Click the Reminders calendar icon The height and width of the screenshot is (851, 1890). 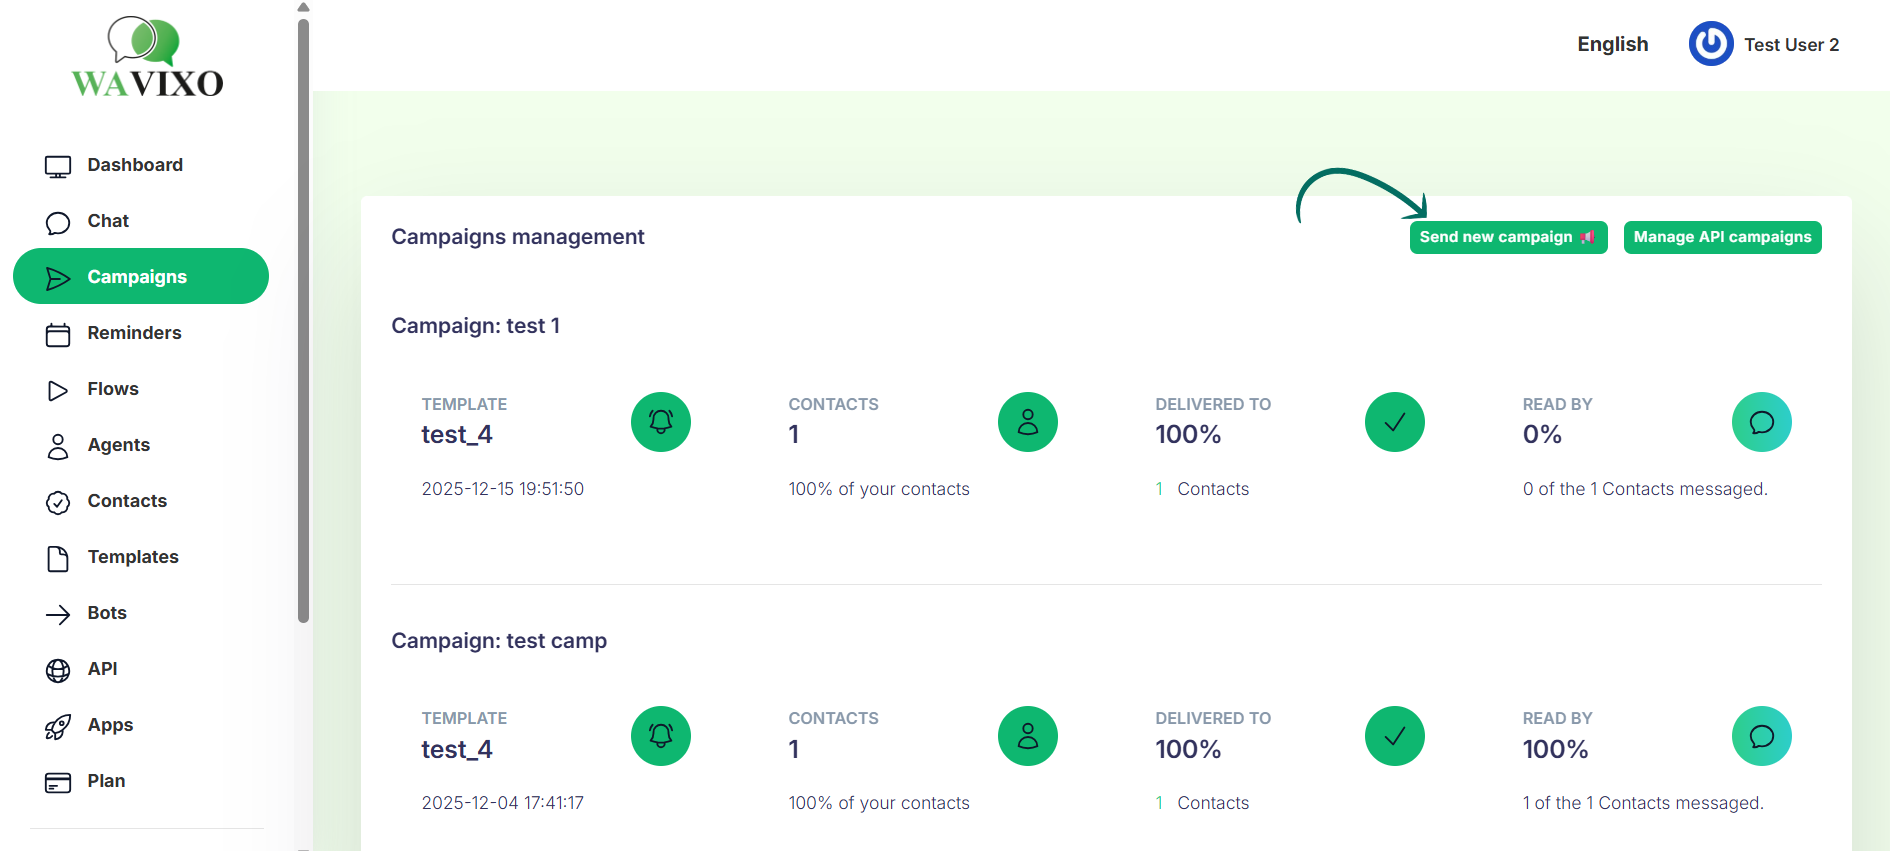58,334
